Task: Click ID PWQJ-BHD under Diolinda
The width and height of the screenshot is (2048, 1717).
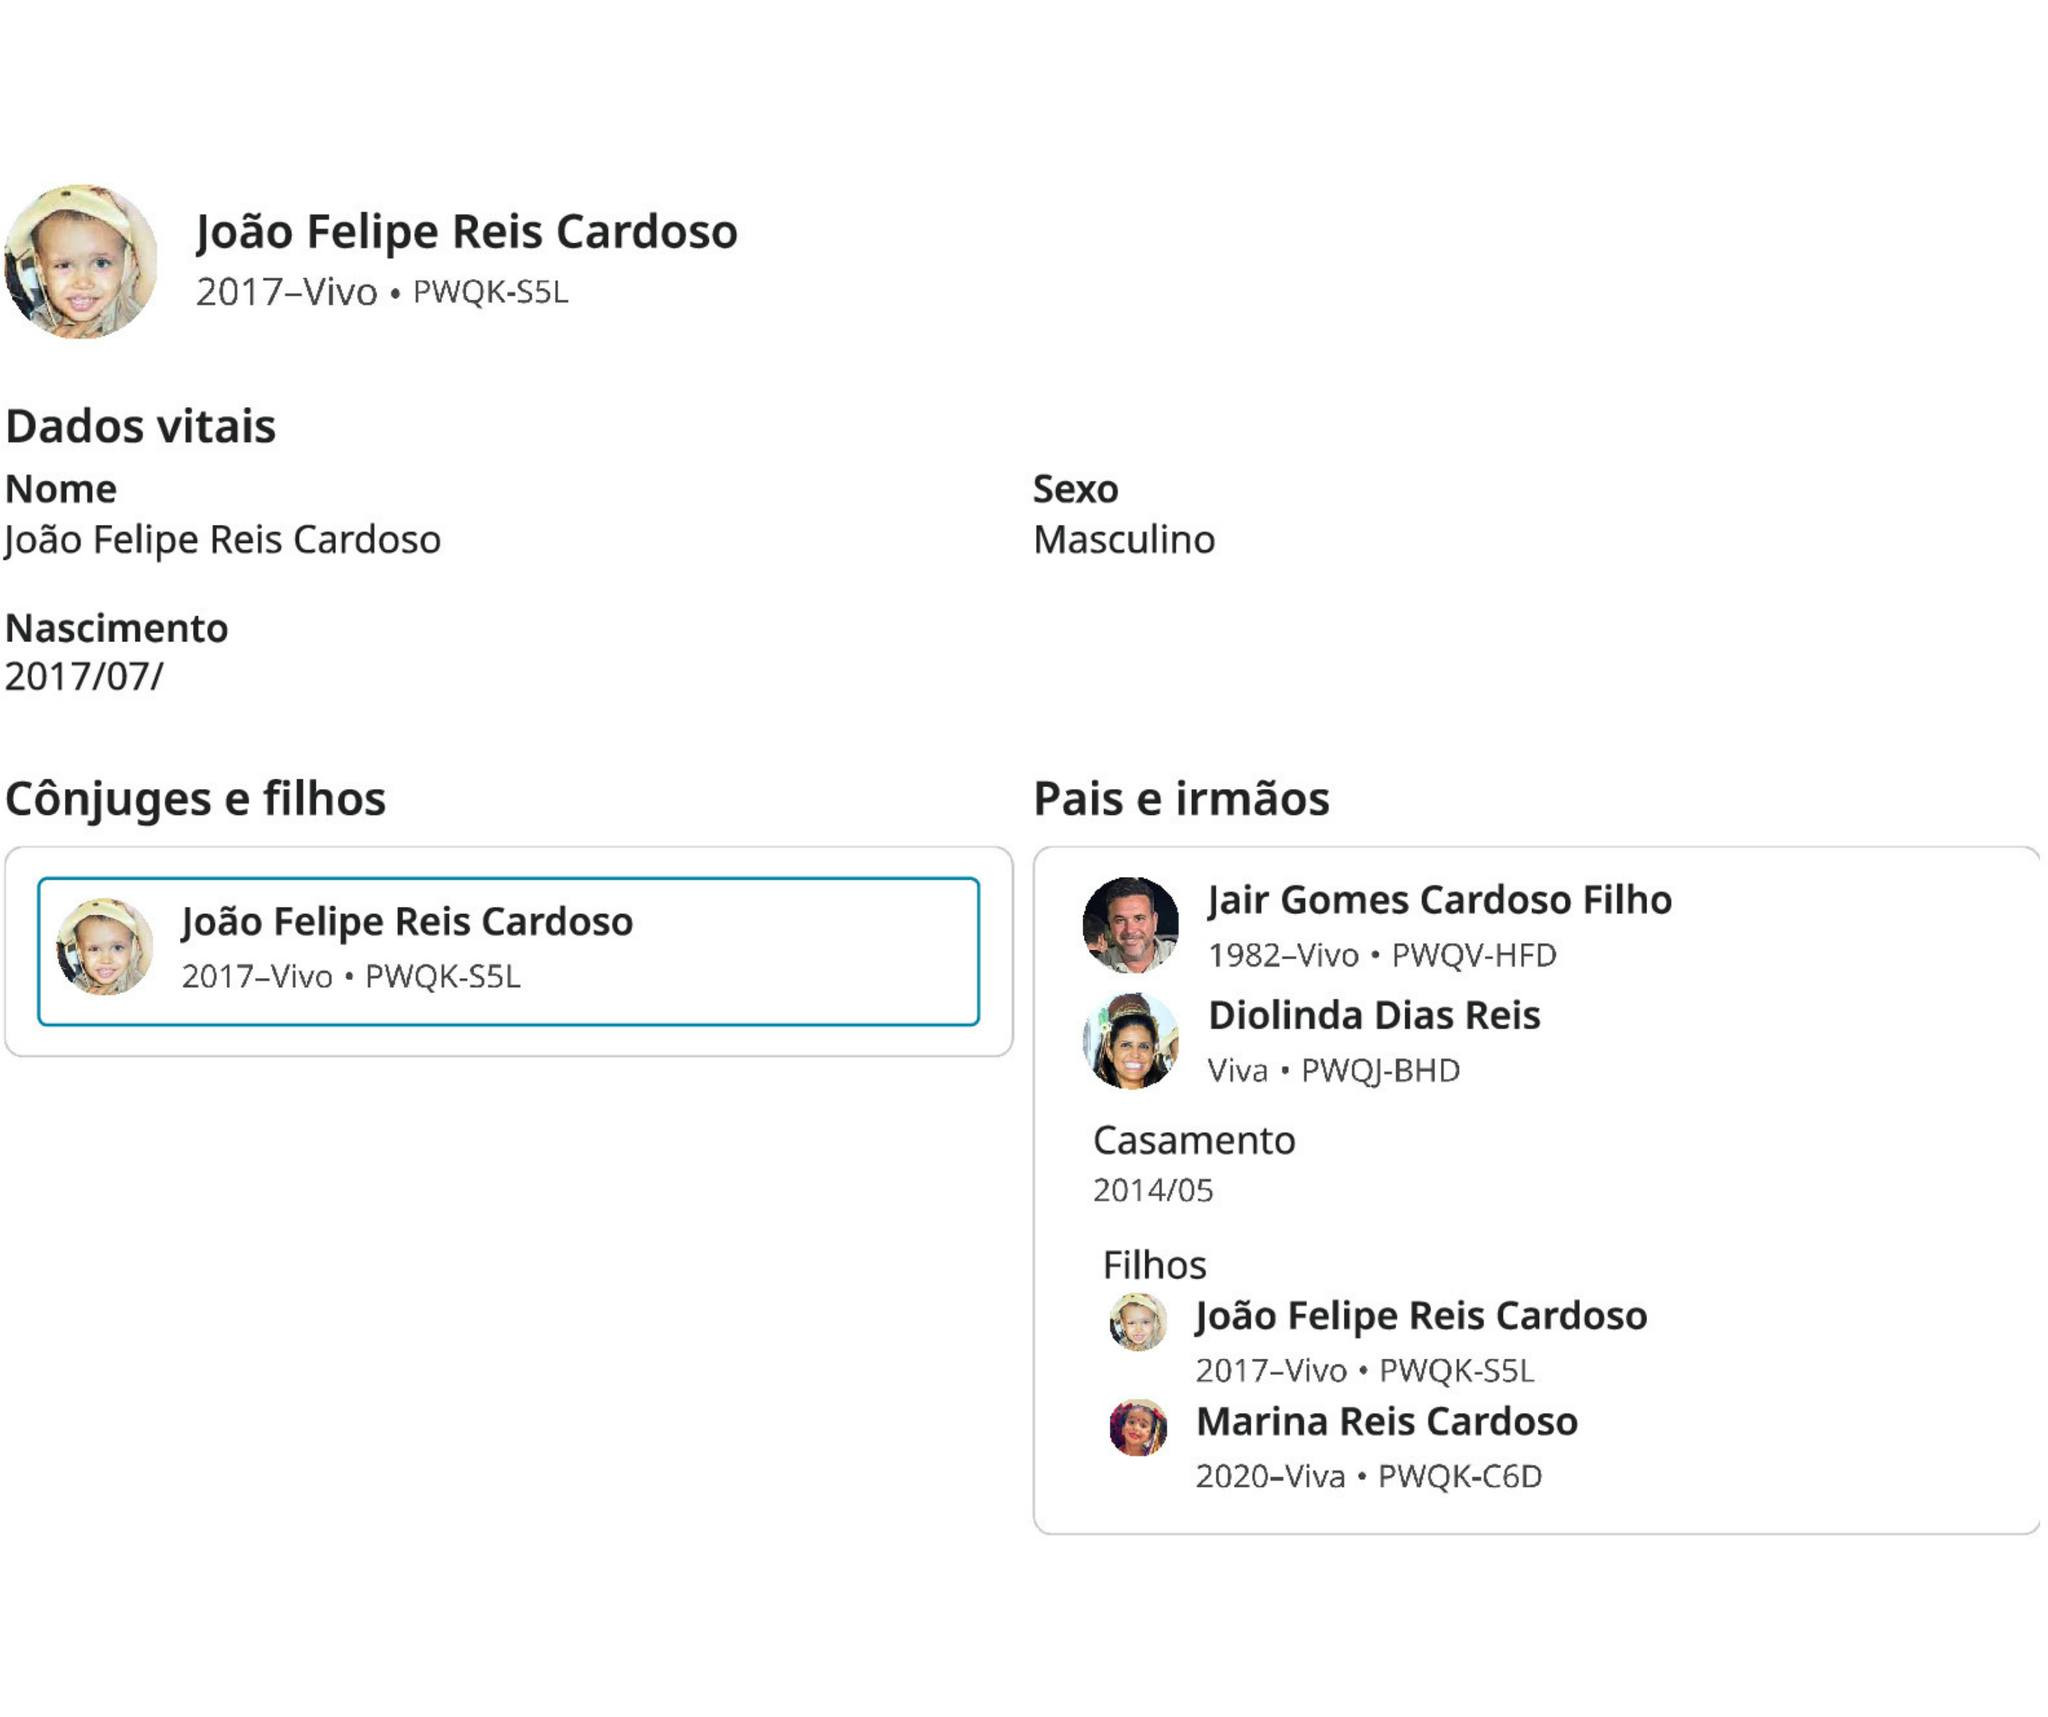Action: (x=1379, y=1071)
